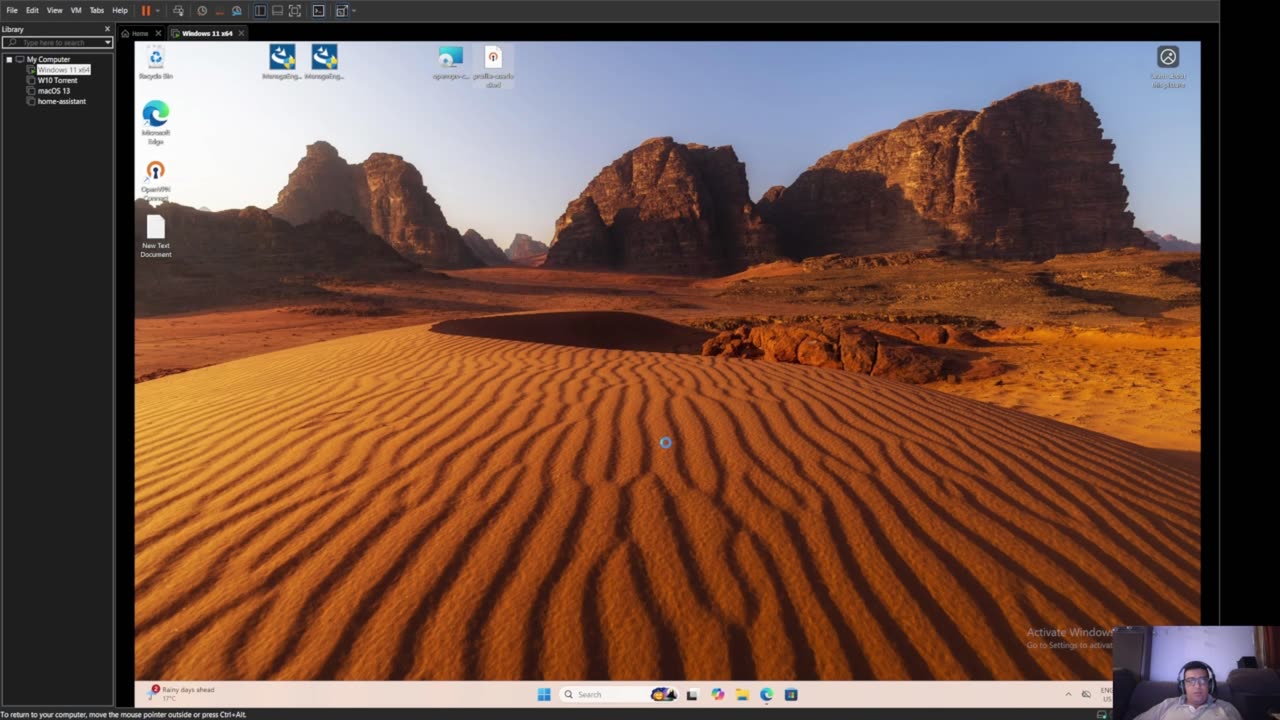The image size is (1280, 720).
Task: Select the New Text Document file
Action: [x=156, y=236]
